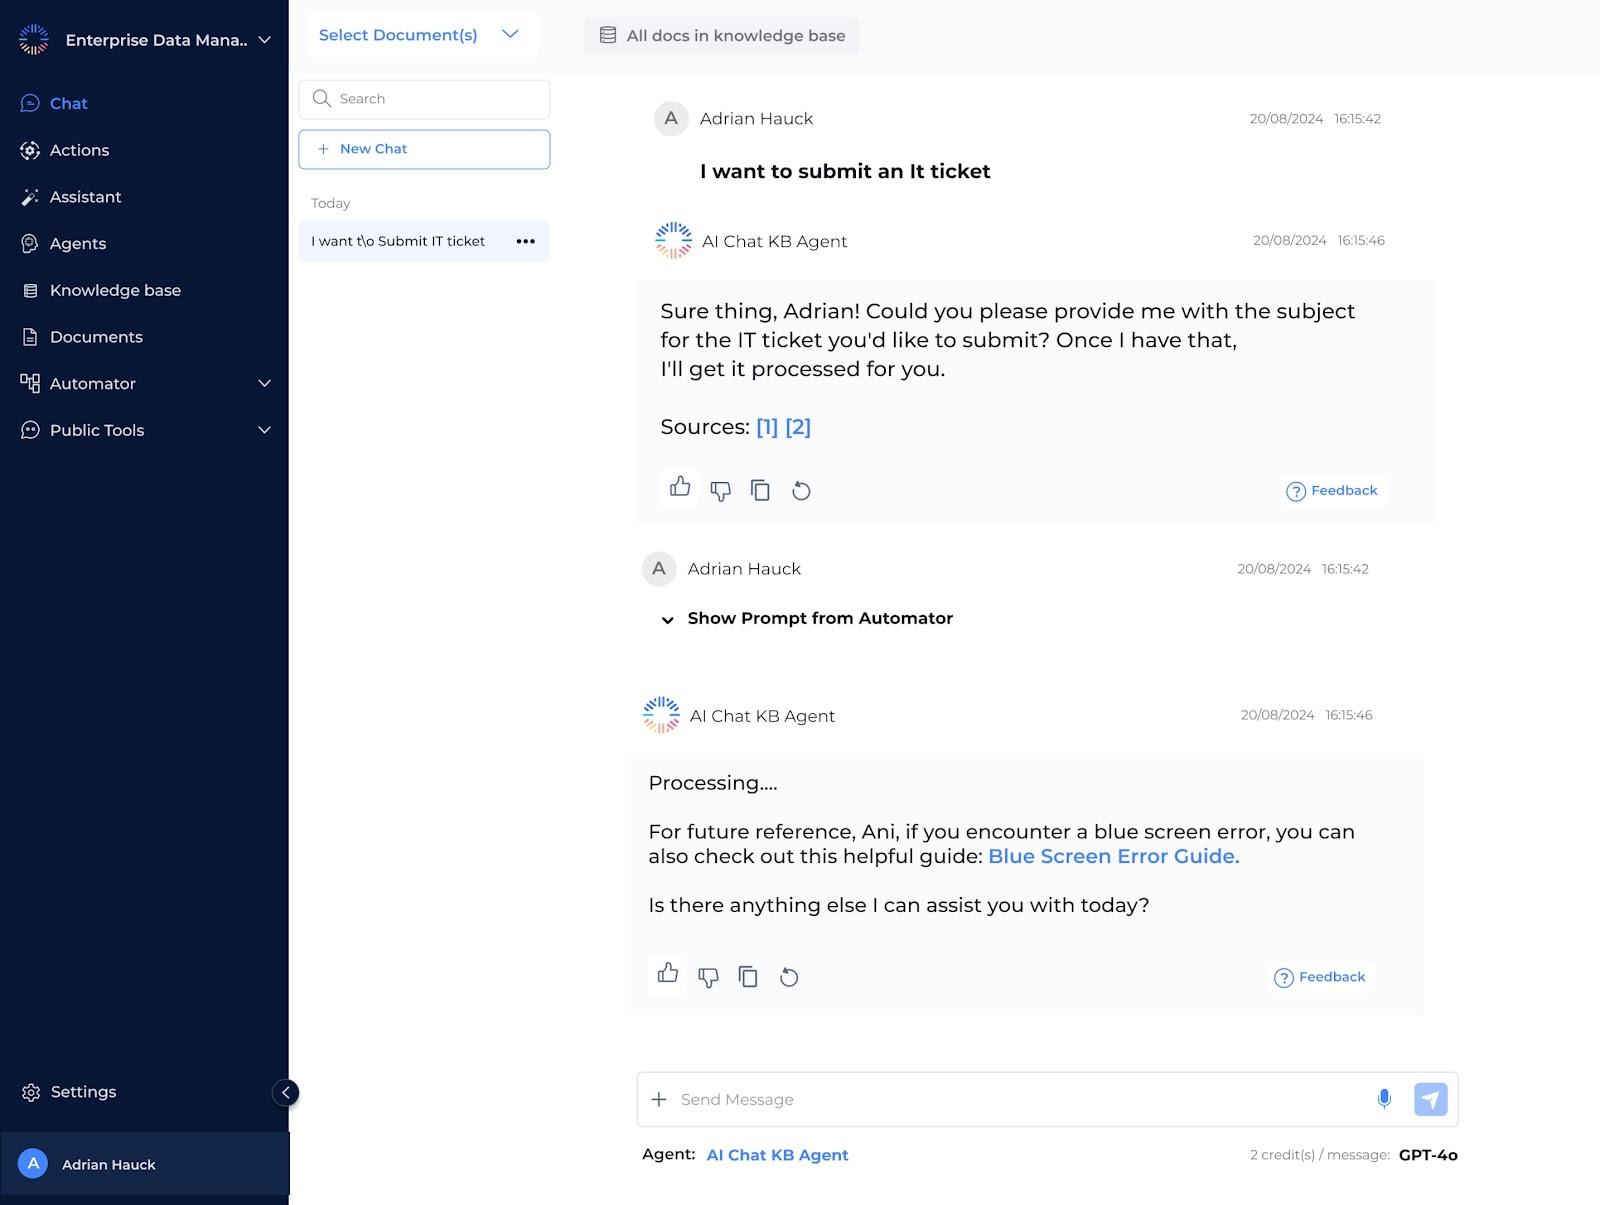Regenerate the first agent response
The width and height of the screenshot is (1600, 1205).
click(801, 490)
